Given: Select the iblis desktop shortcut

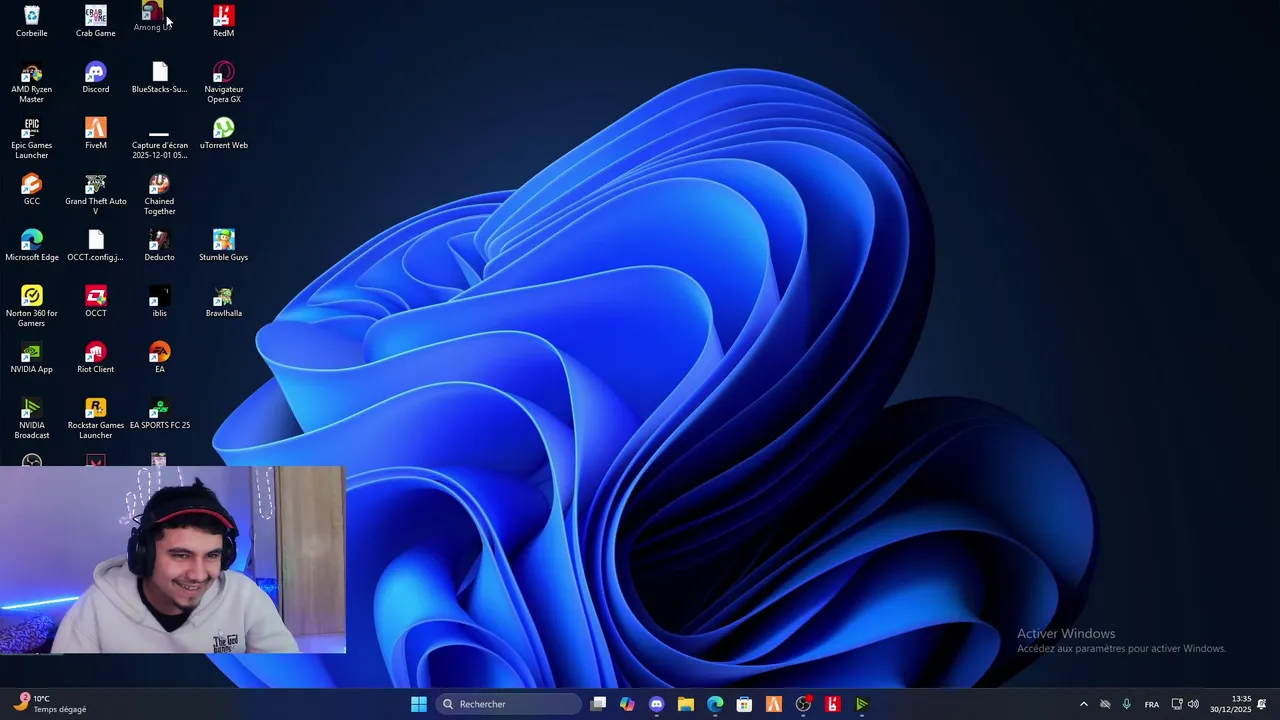Looking at the screenshot, I should (160, 302).
